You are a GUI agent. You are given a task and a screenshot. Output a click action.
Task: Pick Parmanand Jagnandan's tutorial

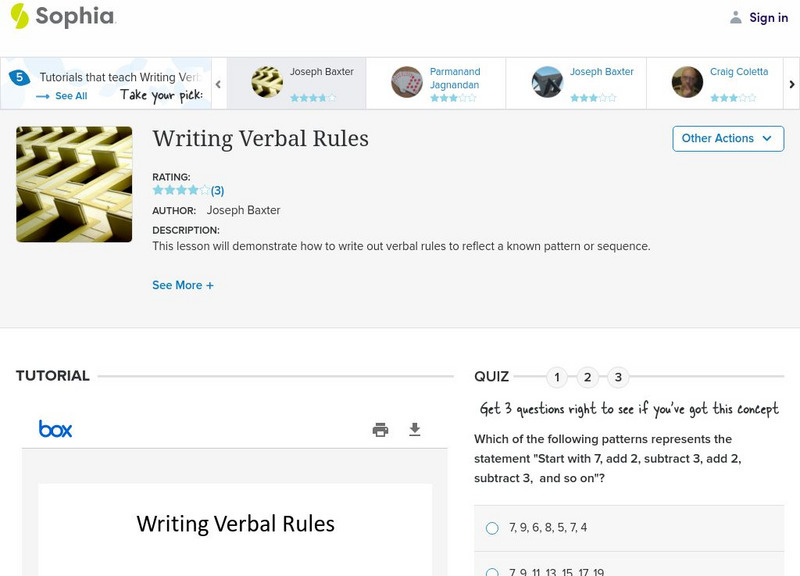point(407,82)
